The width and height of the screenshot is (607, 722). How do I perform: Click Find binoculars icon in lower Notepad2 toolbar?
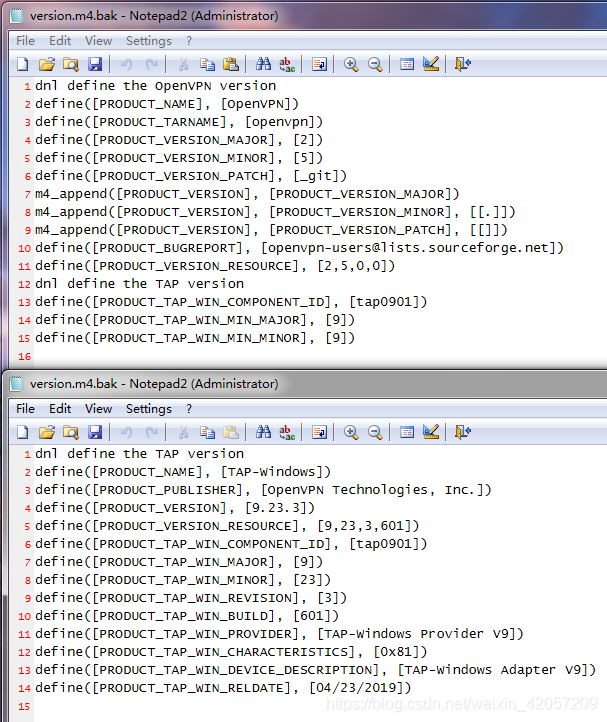263,432
